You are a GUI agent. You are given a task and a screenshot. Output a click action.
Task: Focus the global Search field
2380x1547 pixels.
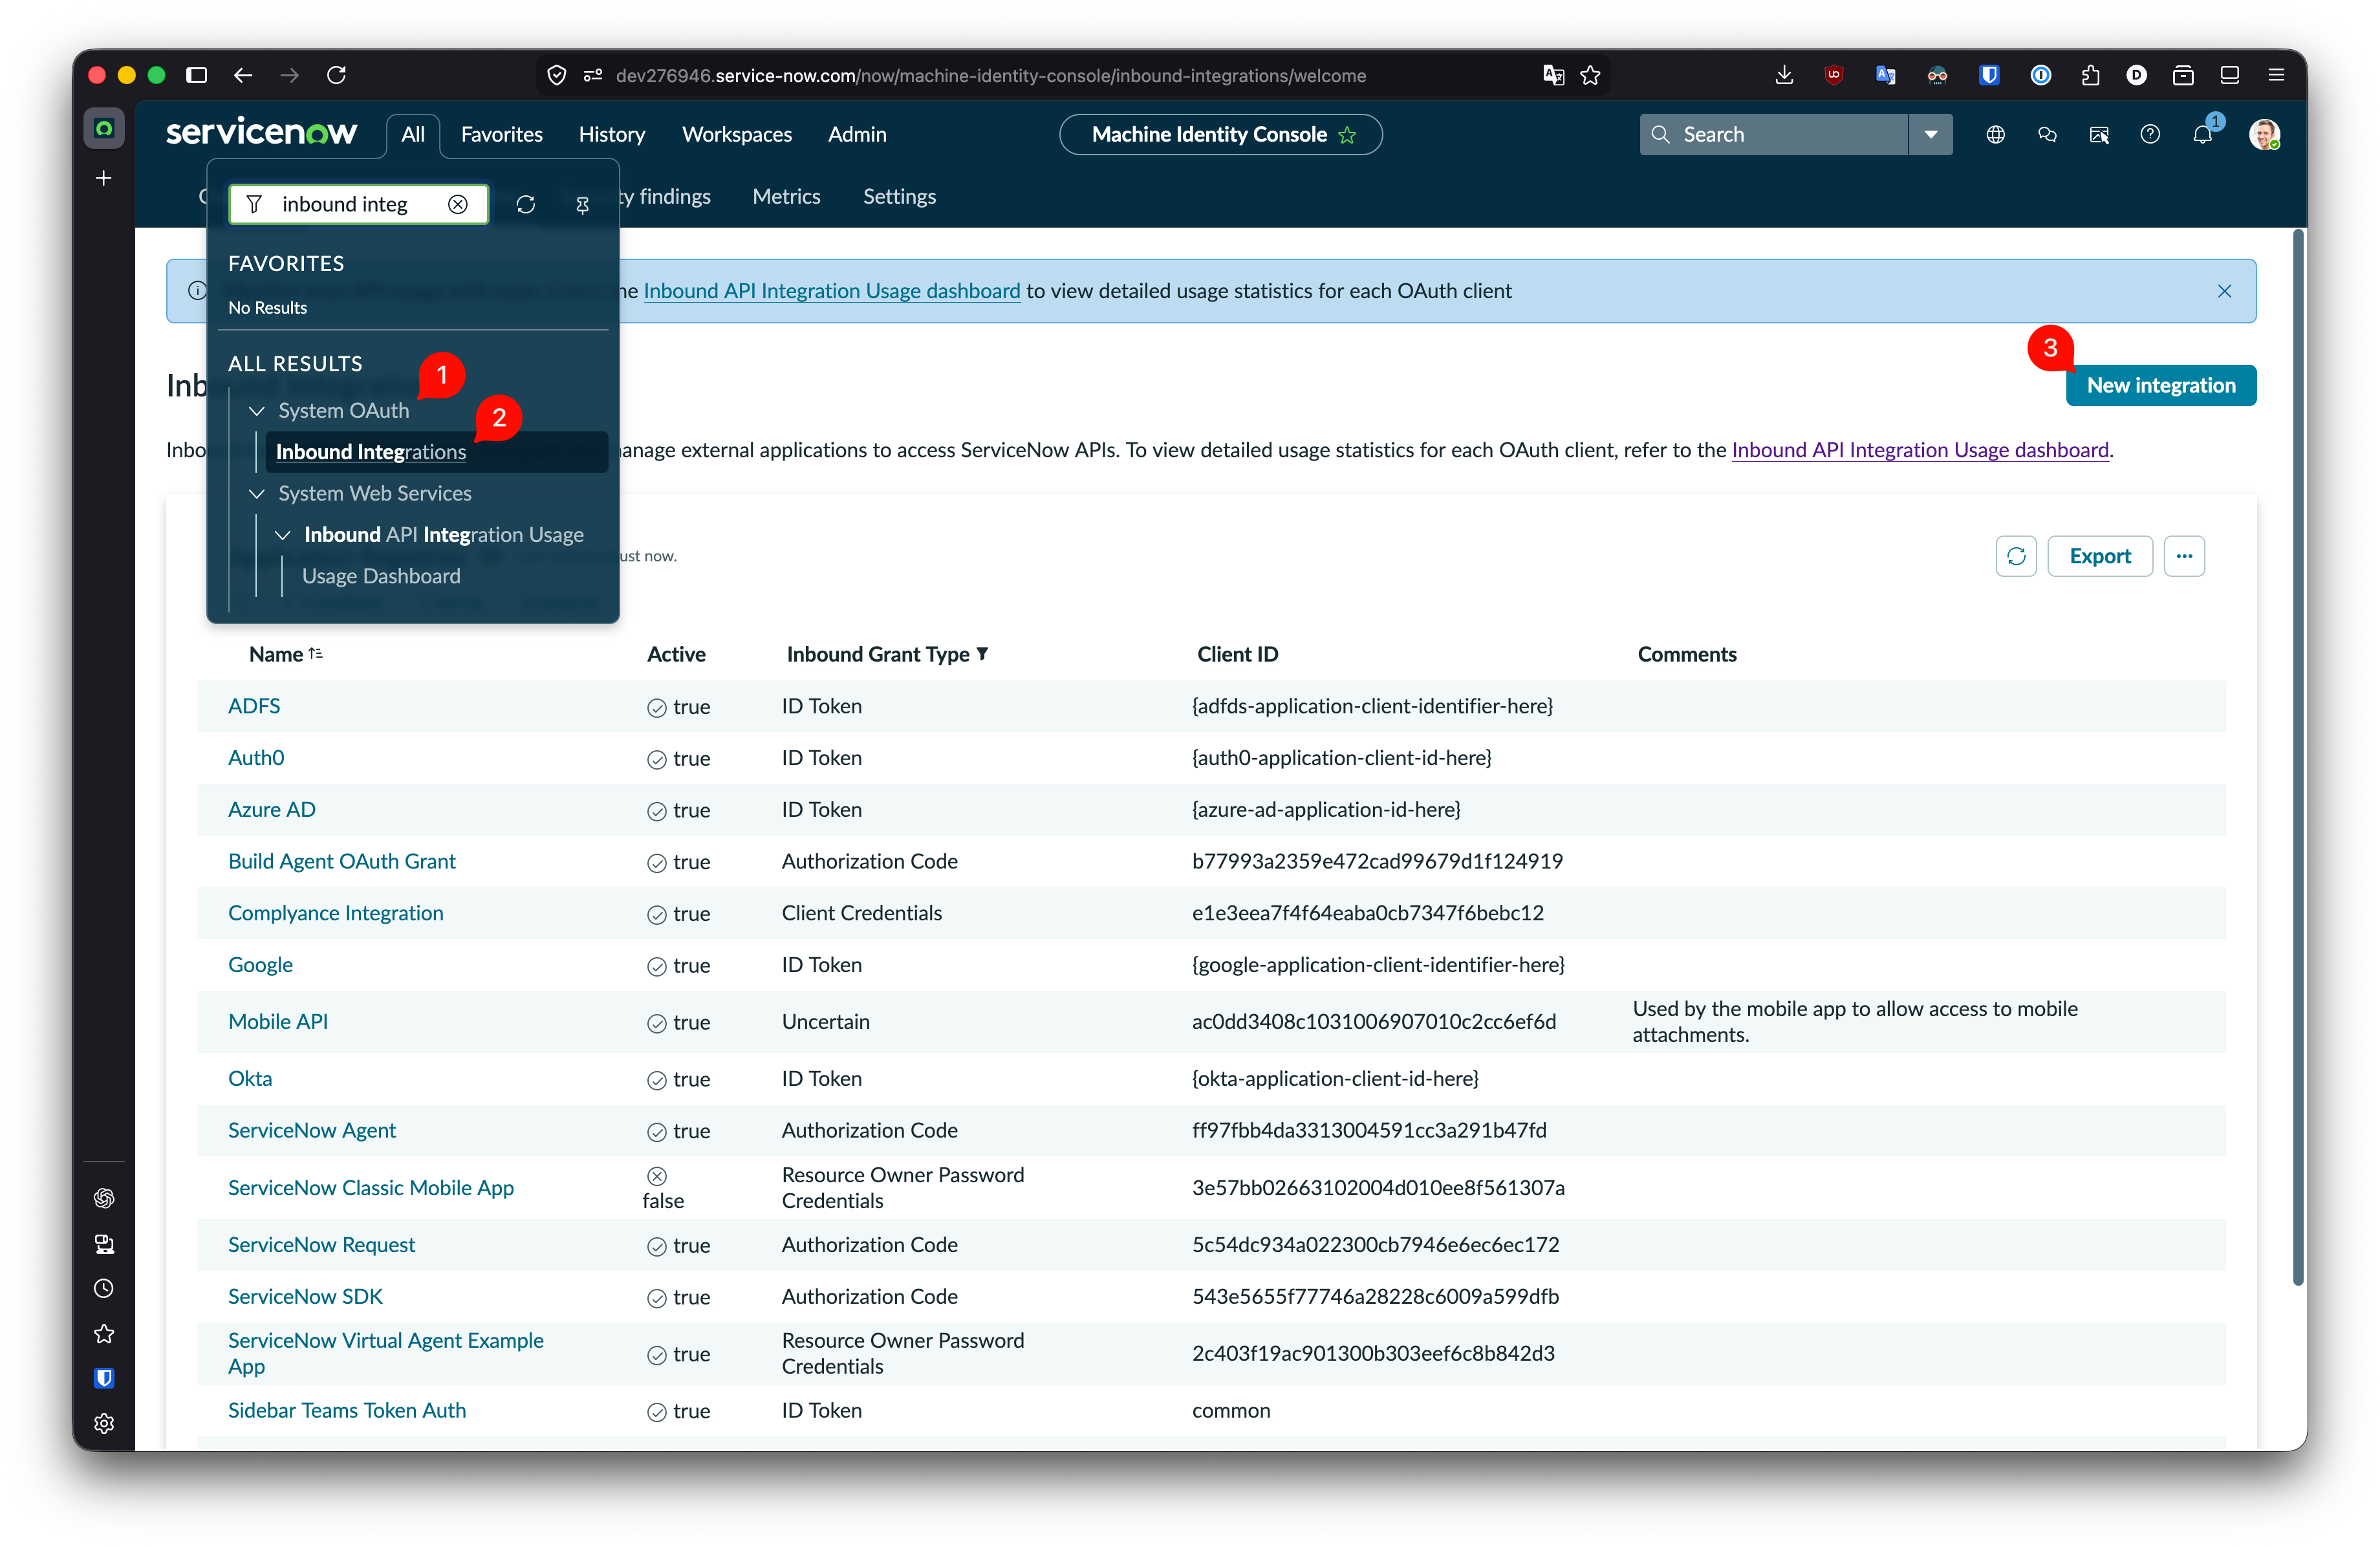click(1773, 134)
